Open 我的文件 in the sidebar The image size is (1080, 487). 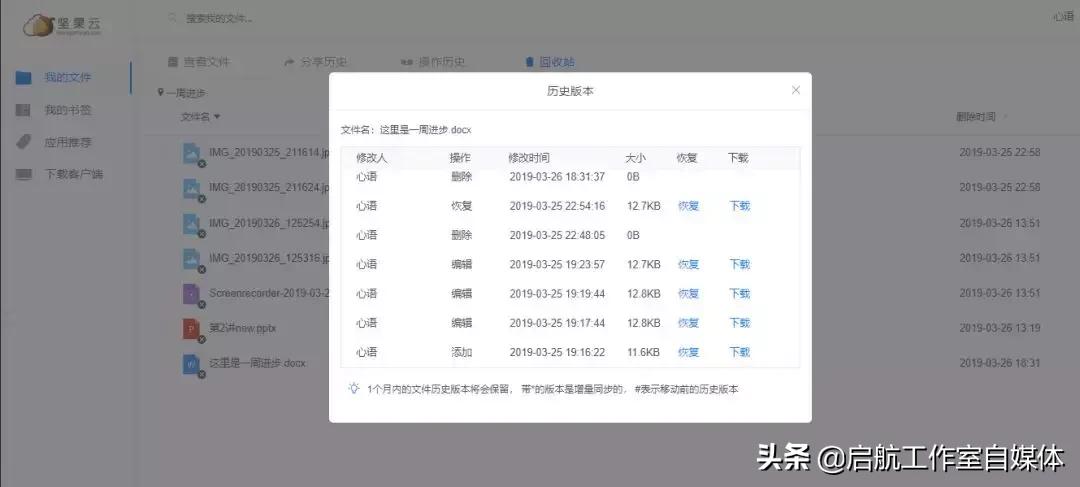point(68,77)
